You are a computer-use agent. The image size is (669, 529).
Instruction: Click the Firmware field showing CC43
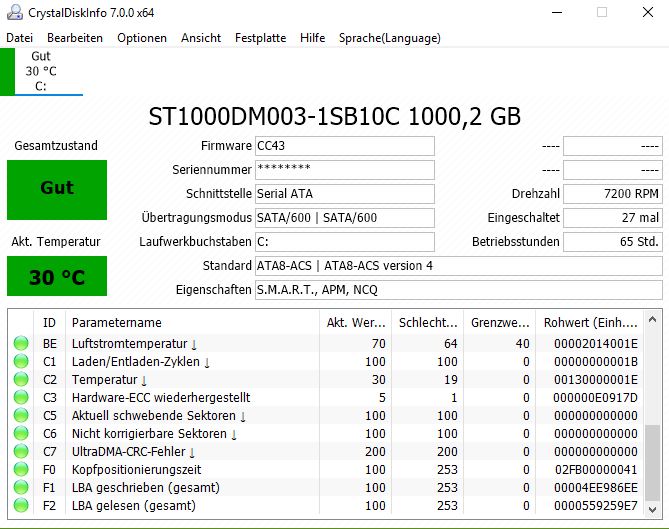pyautogui.click(x=345, y=146)
